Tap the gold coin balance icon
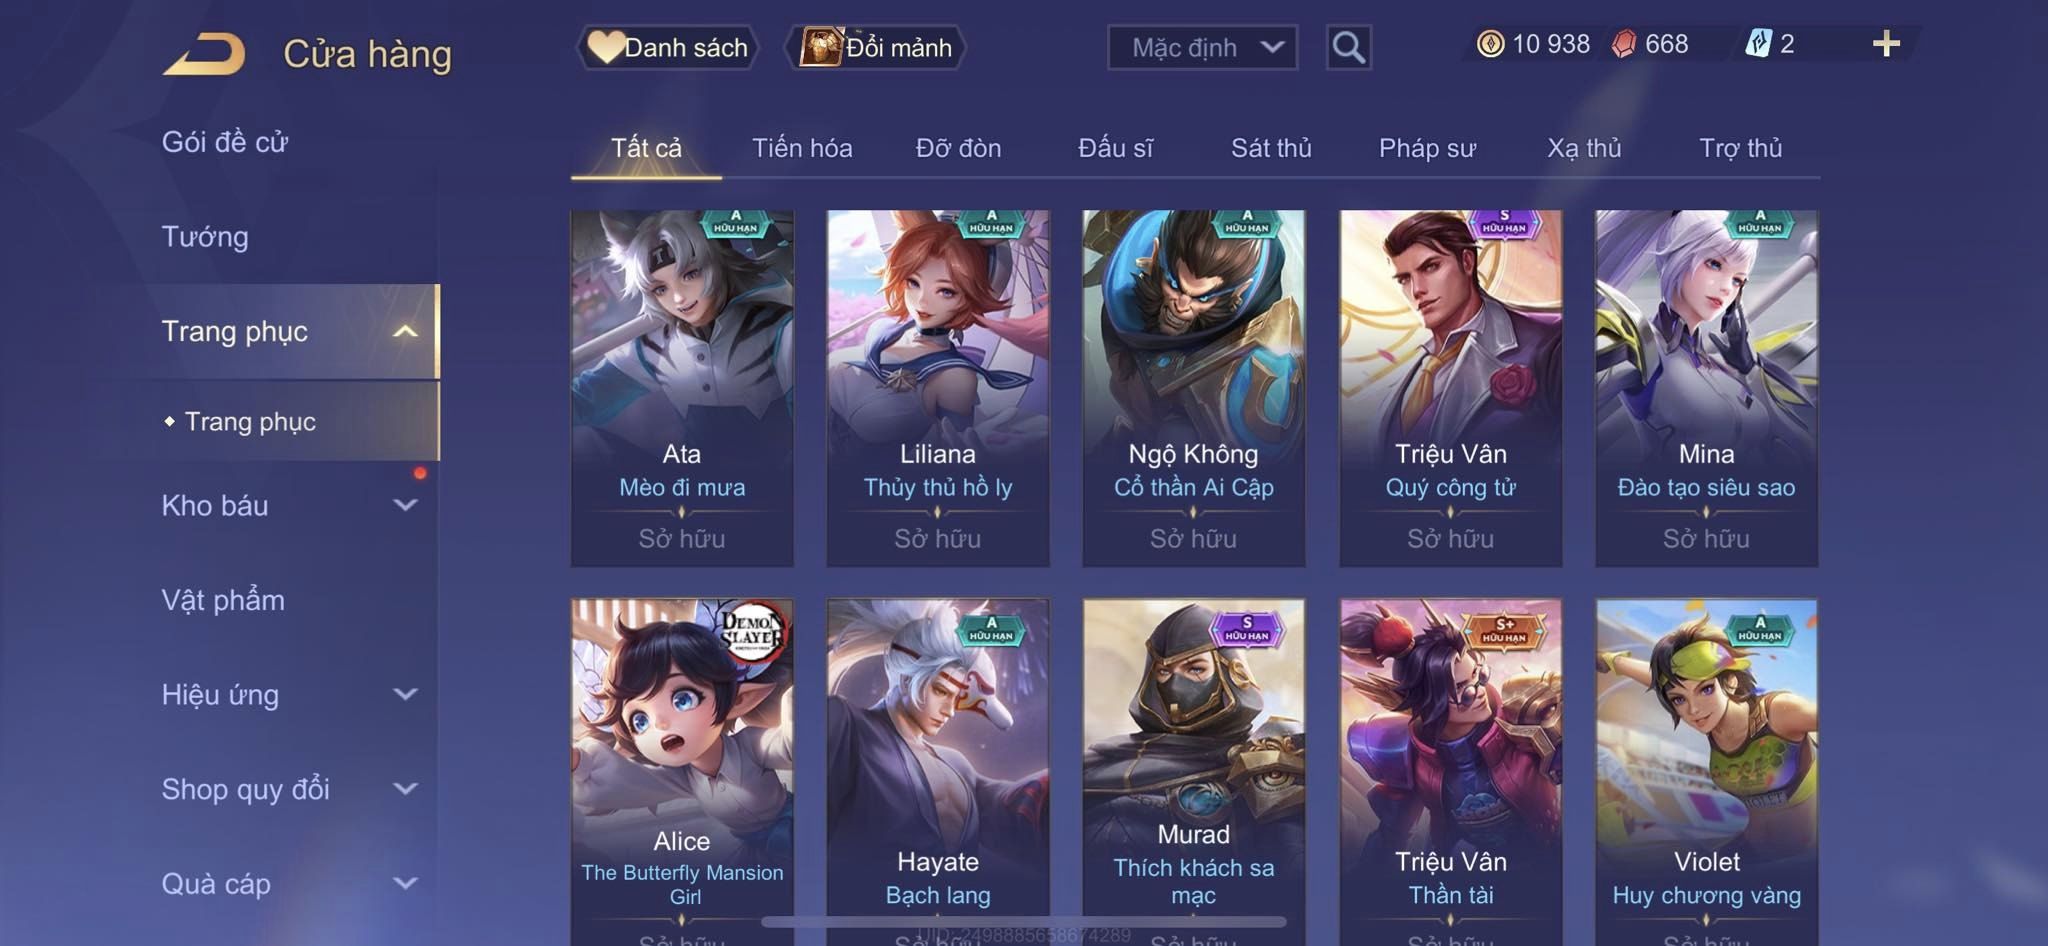The height and width of the screenshot is (946, 2048). (1490, 44)
